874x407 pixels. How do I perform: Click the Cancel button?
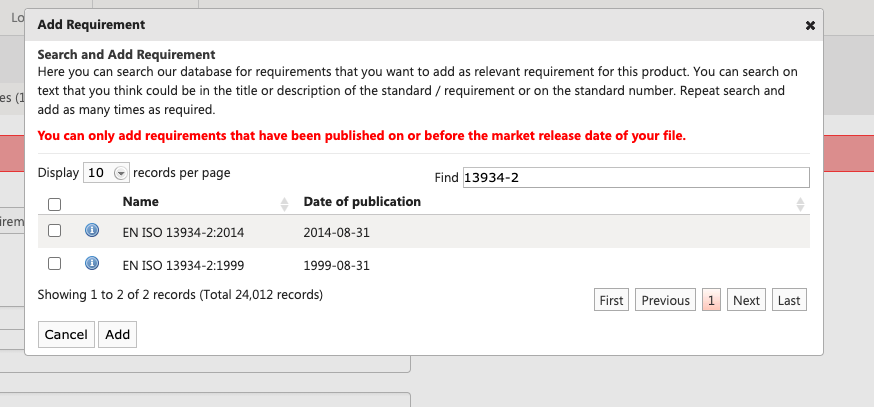coord(66,335)
